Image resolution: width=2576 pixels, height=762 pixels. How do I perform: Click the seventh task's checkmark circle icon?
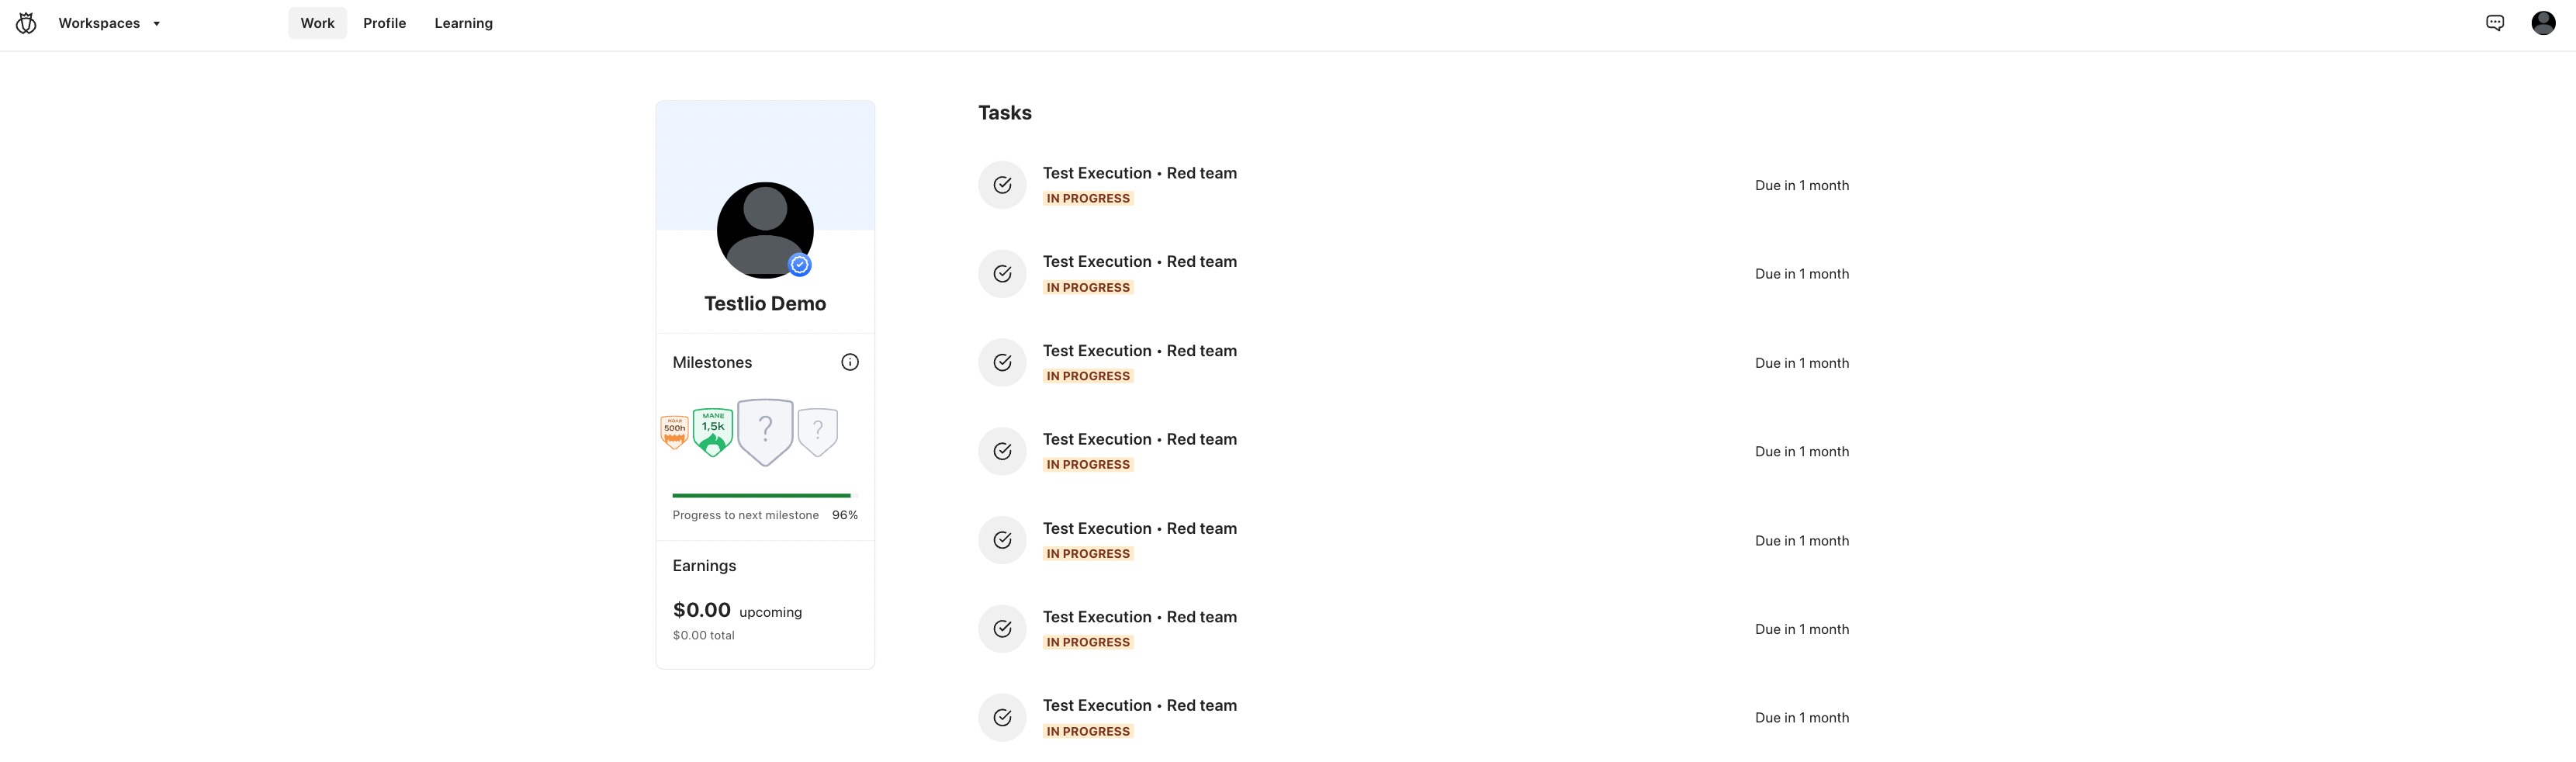point(1002,718)
